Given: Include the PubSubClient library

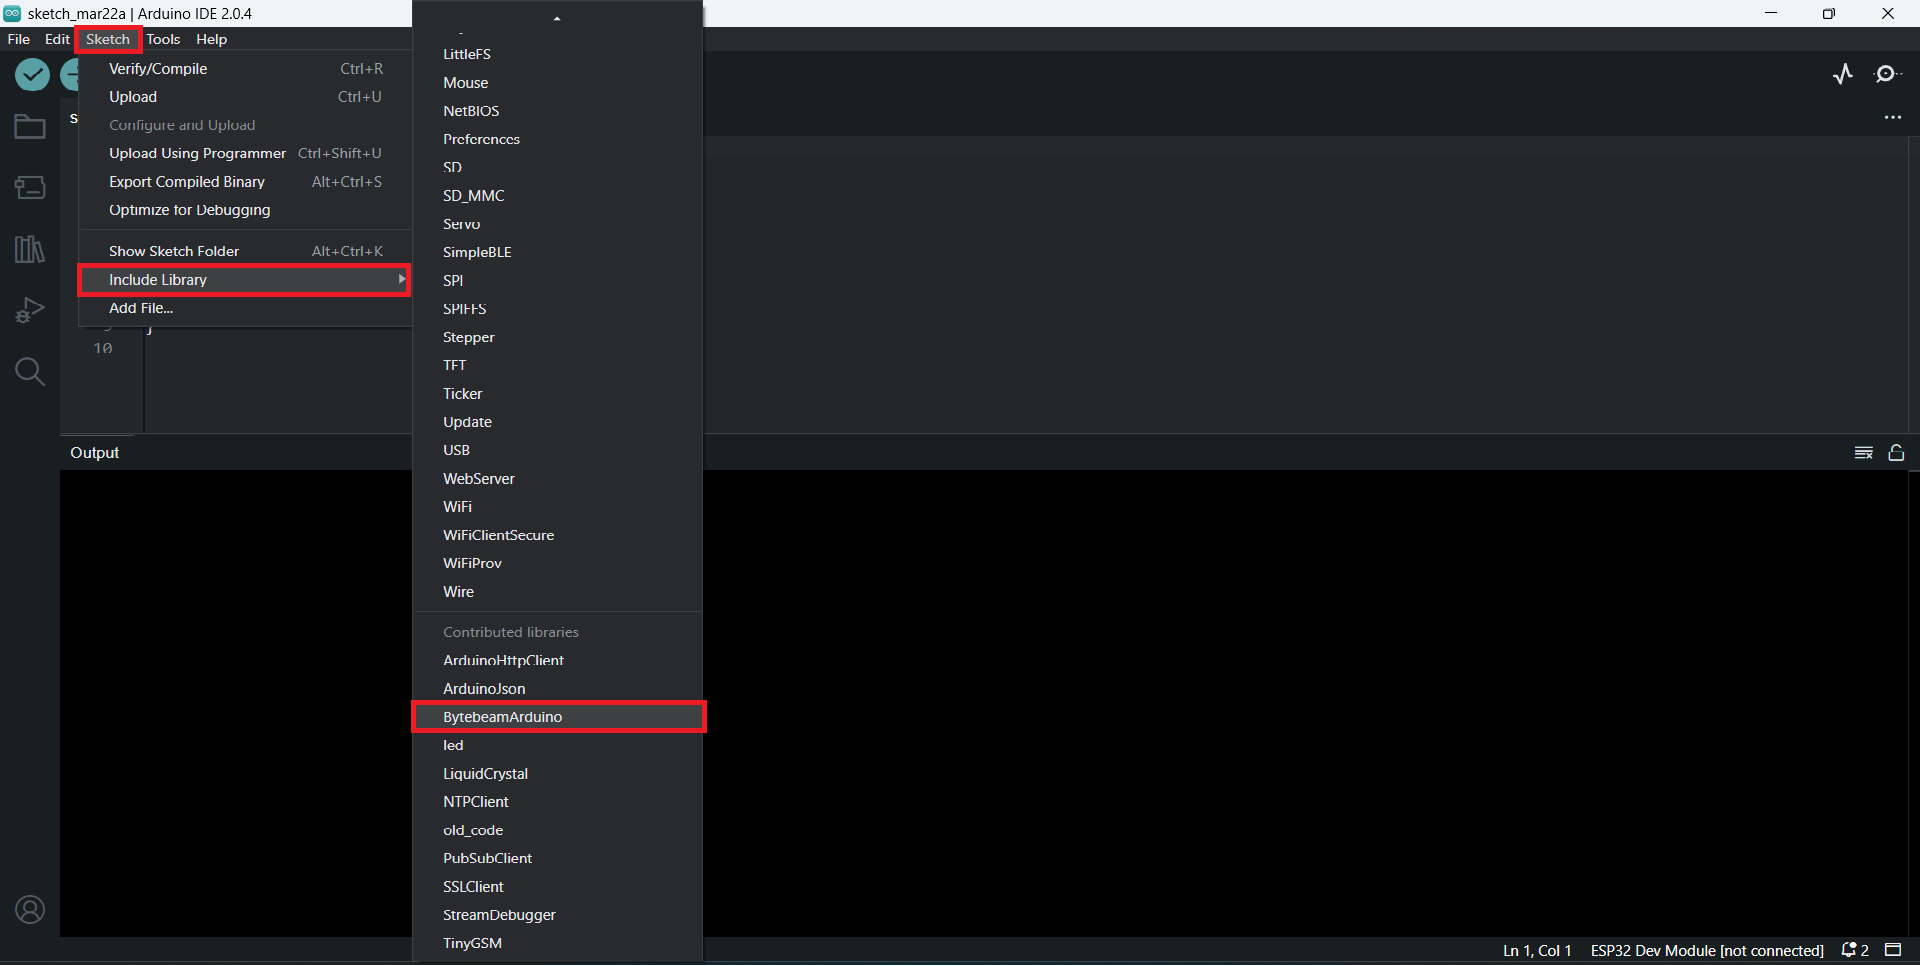Looking at the screenshot, I should (x=558, y=858).
